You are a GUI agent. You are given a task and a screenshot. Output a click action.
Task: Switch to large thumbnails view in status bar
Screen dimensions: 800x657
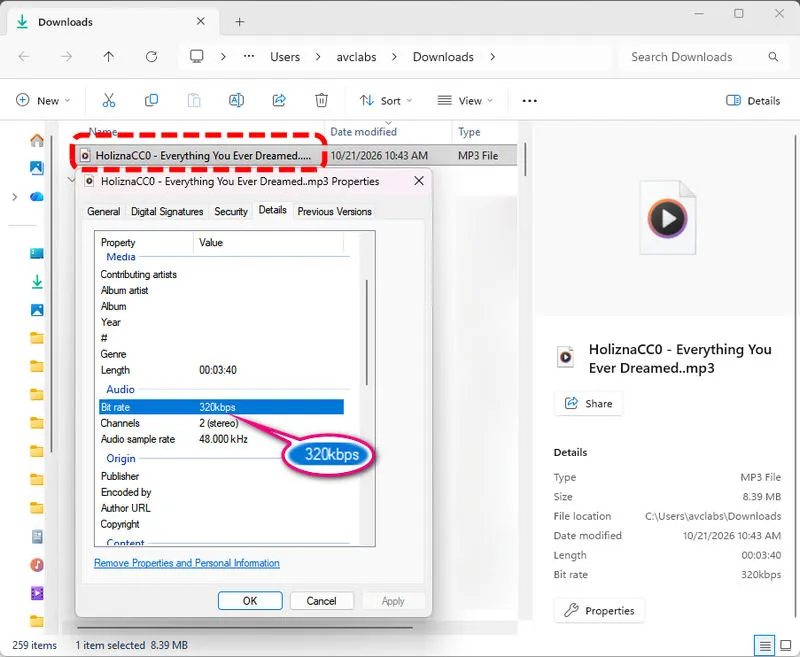tap(786, 646)
